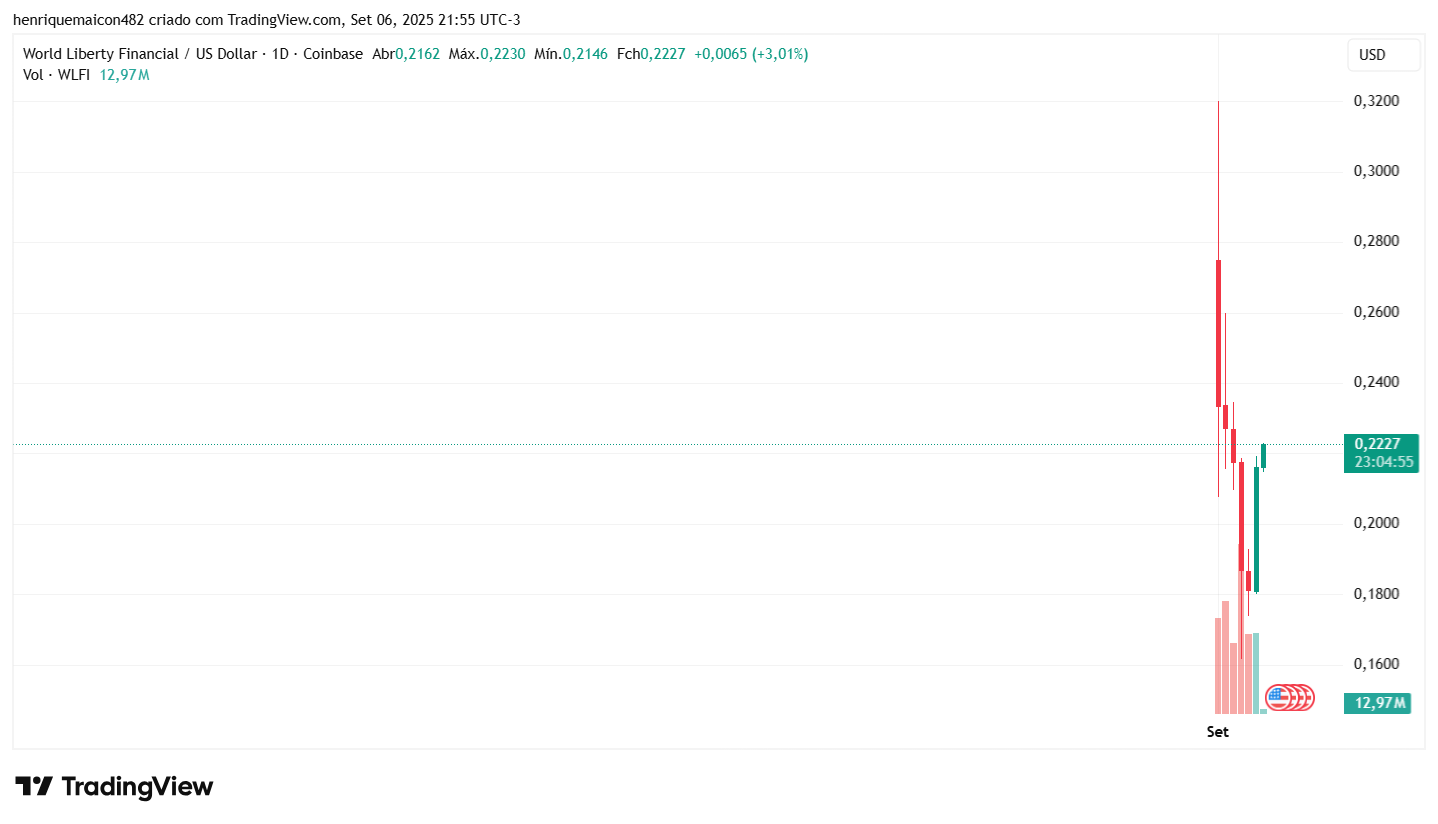
Task: Select the Mín. 0,2146 low value
Action: (x=571, y=54)
